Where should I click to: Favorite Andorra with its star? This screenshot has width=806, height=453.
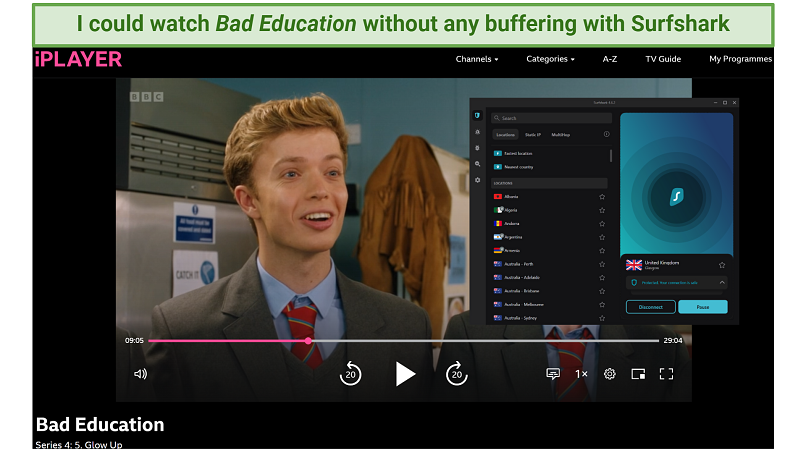602,224
